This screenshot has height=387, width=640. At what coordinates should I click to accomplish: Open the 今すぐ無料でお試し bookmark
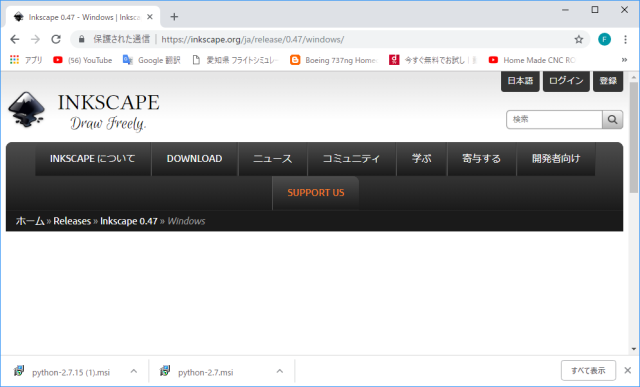coord(433,60)
